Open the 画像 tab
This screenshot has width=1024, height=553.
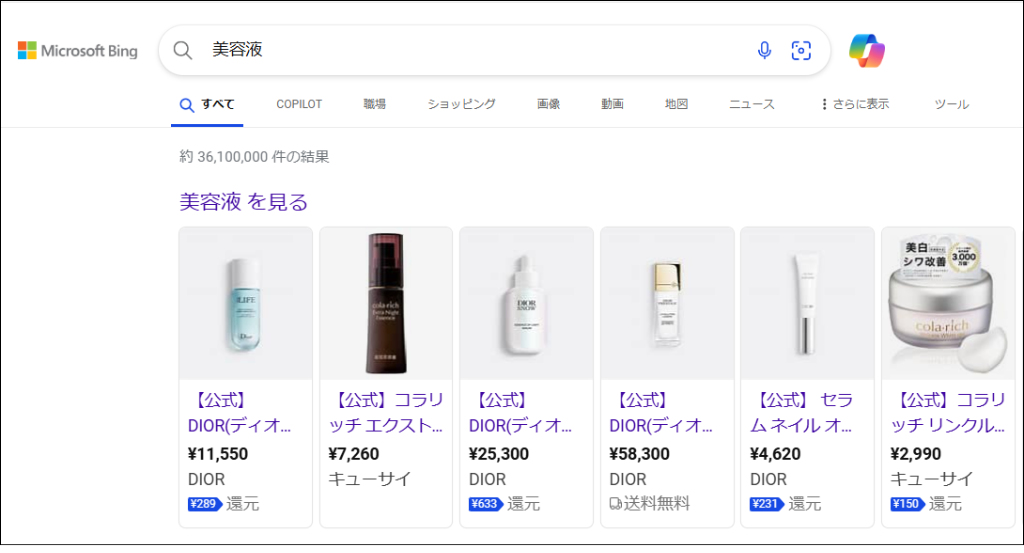point(549,104)
